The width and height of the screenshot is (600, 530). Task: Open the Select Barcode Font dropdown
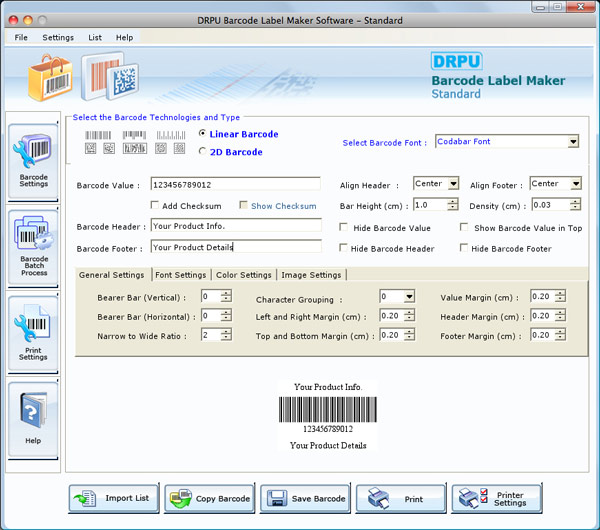point(573,142)
